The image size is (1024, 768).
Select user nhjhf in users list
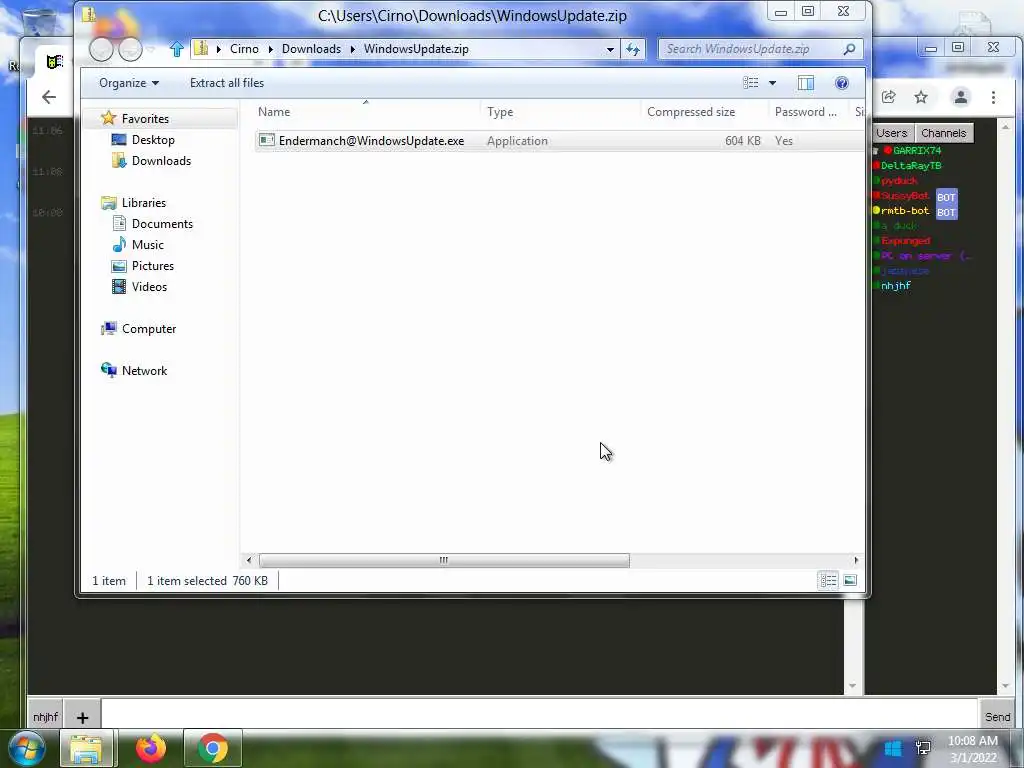pyautogui.click(x=895, y=286)
